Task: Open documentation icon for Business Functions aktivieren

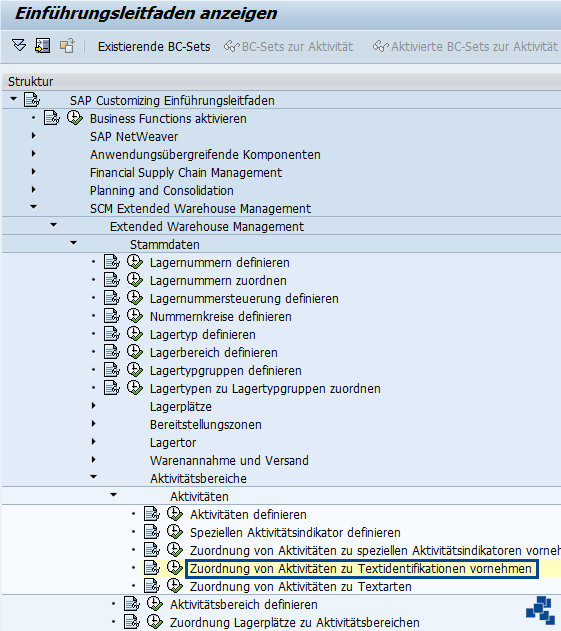Action: click(x=52, y=118)
